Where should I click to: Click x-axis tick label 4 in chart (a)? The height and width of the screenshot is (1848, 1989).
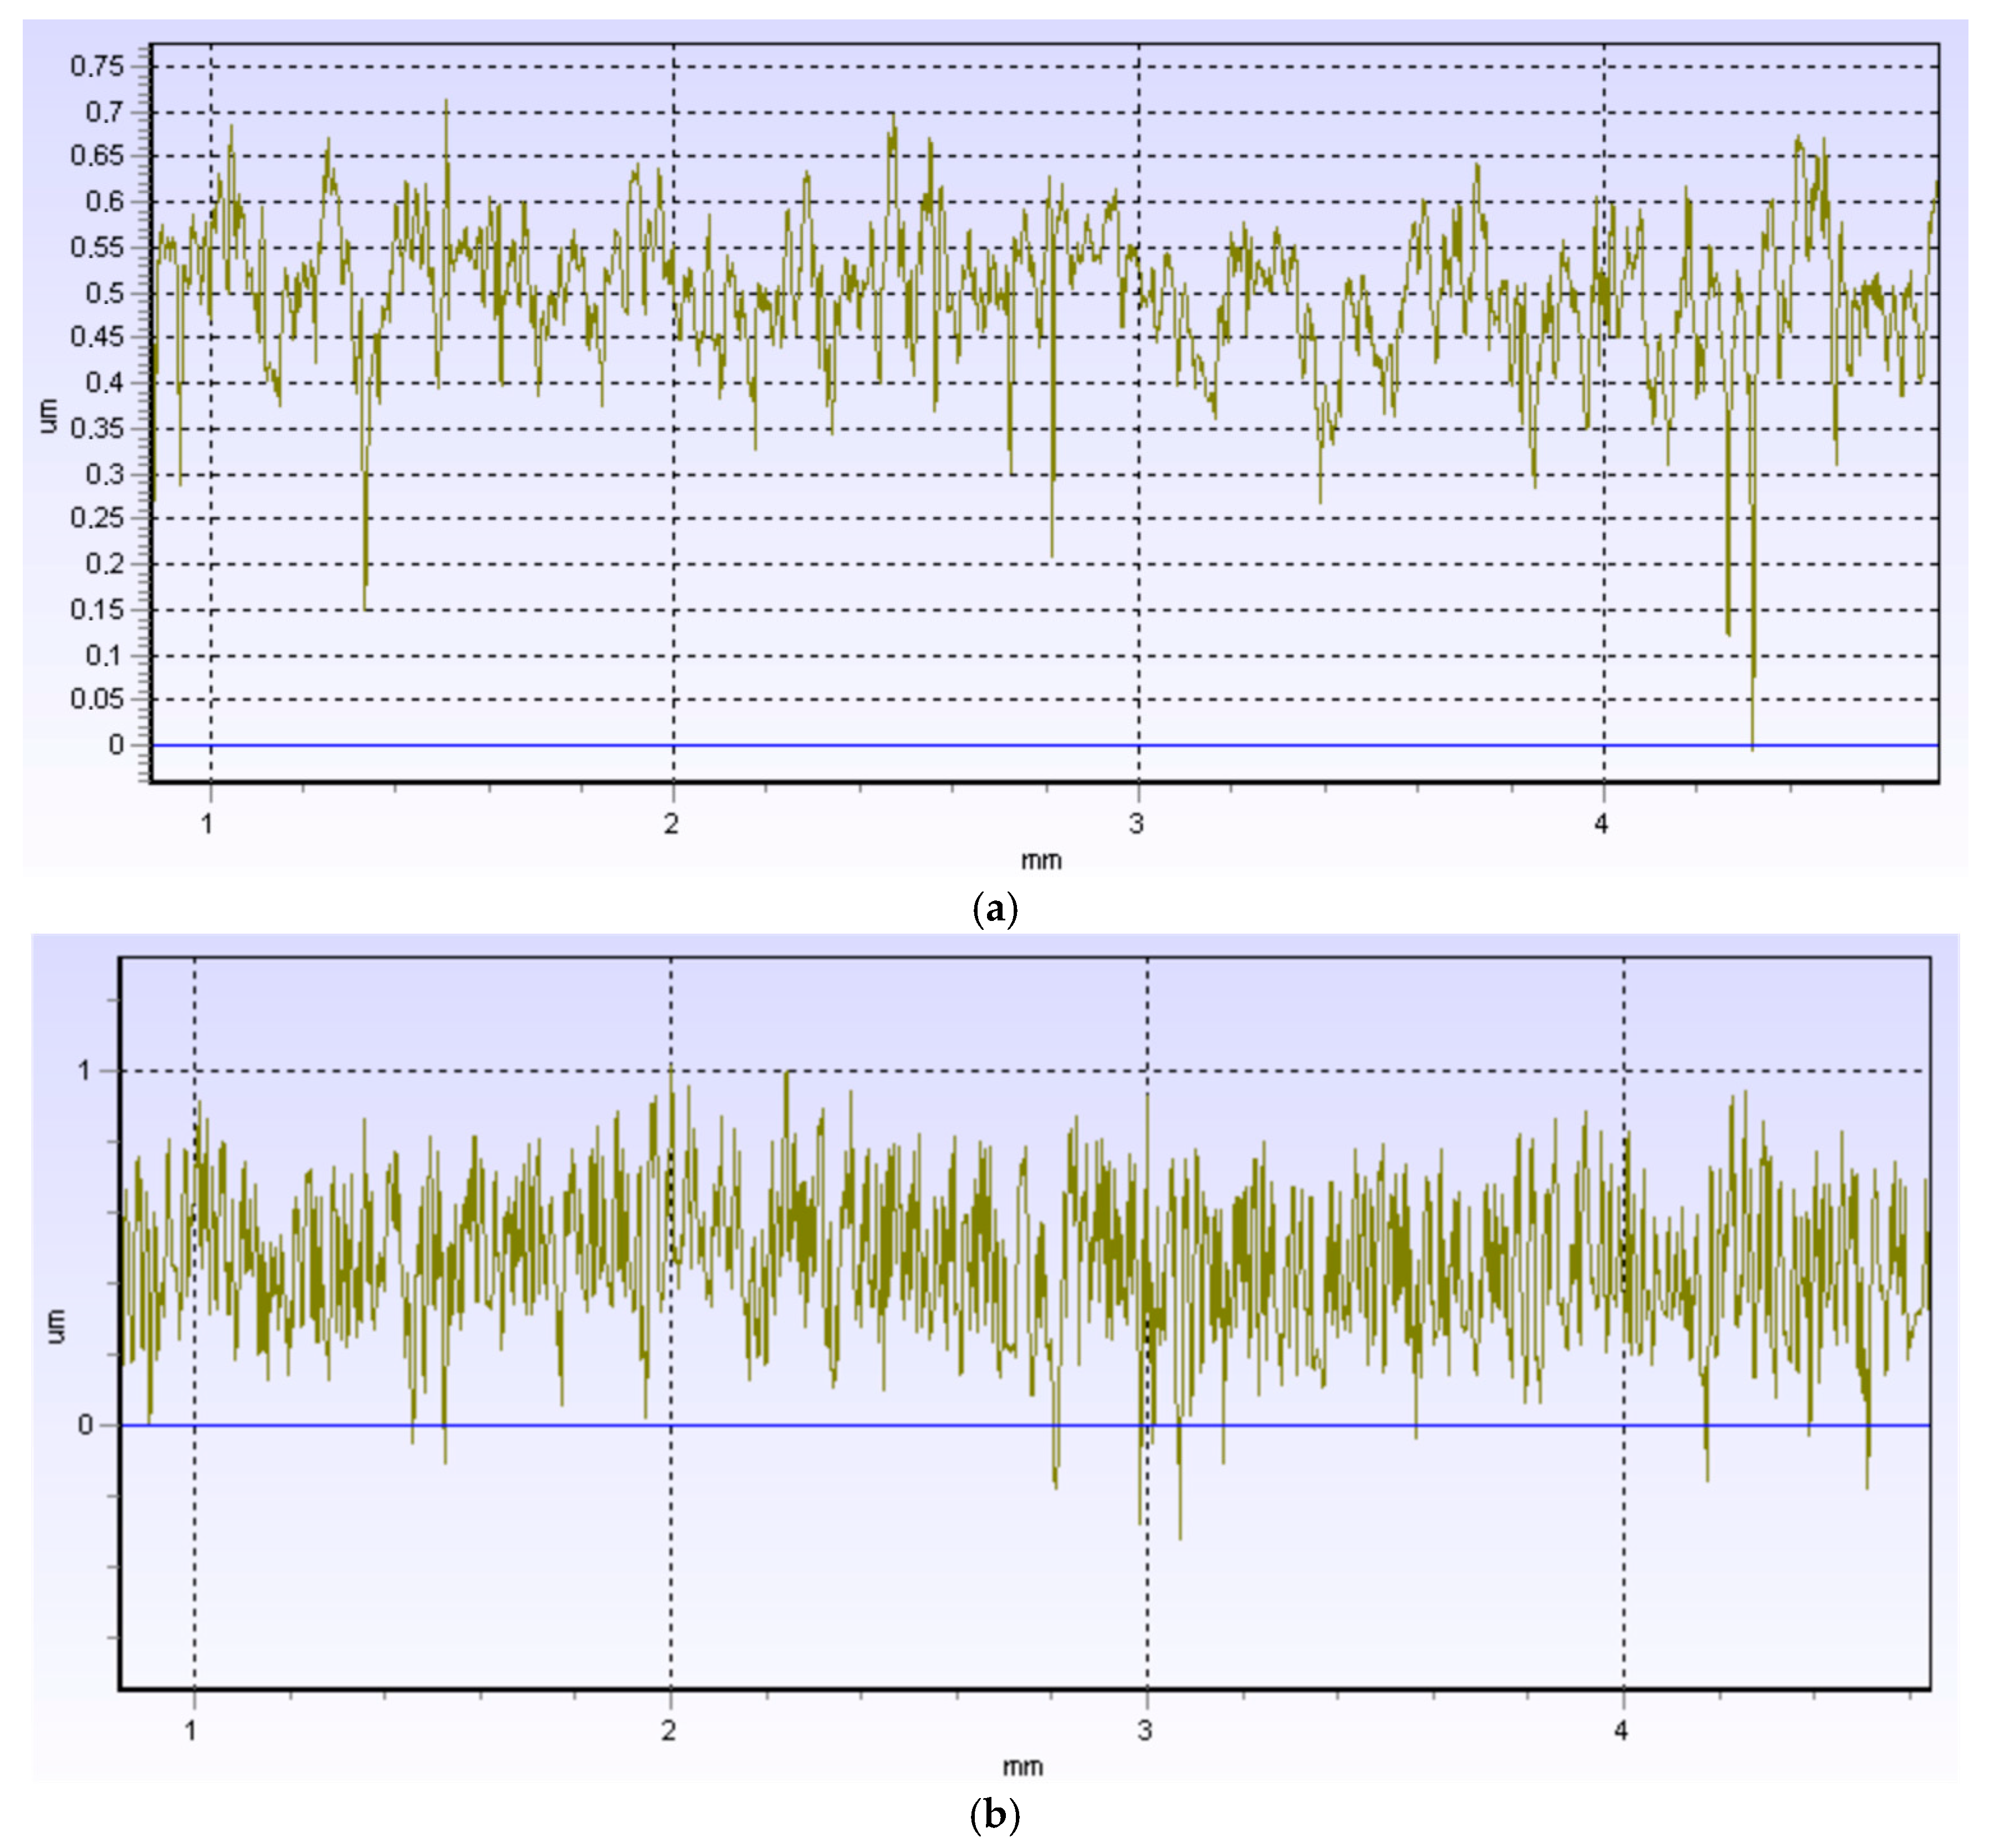(1601, 824)
